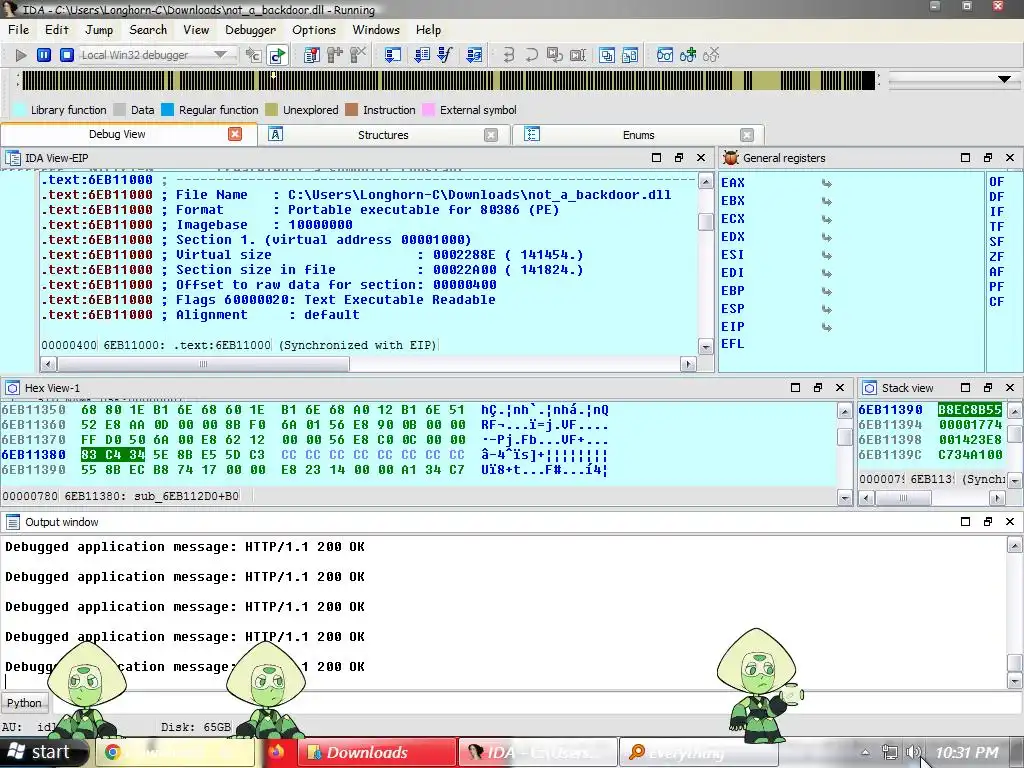Open the File menu

pyautogui.click(x=18, y=29)
